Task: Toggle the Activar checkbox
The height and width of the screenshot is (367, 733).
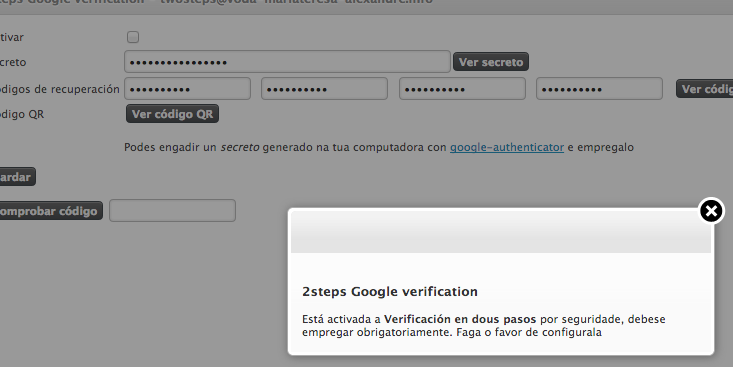Action: (133, 37)
